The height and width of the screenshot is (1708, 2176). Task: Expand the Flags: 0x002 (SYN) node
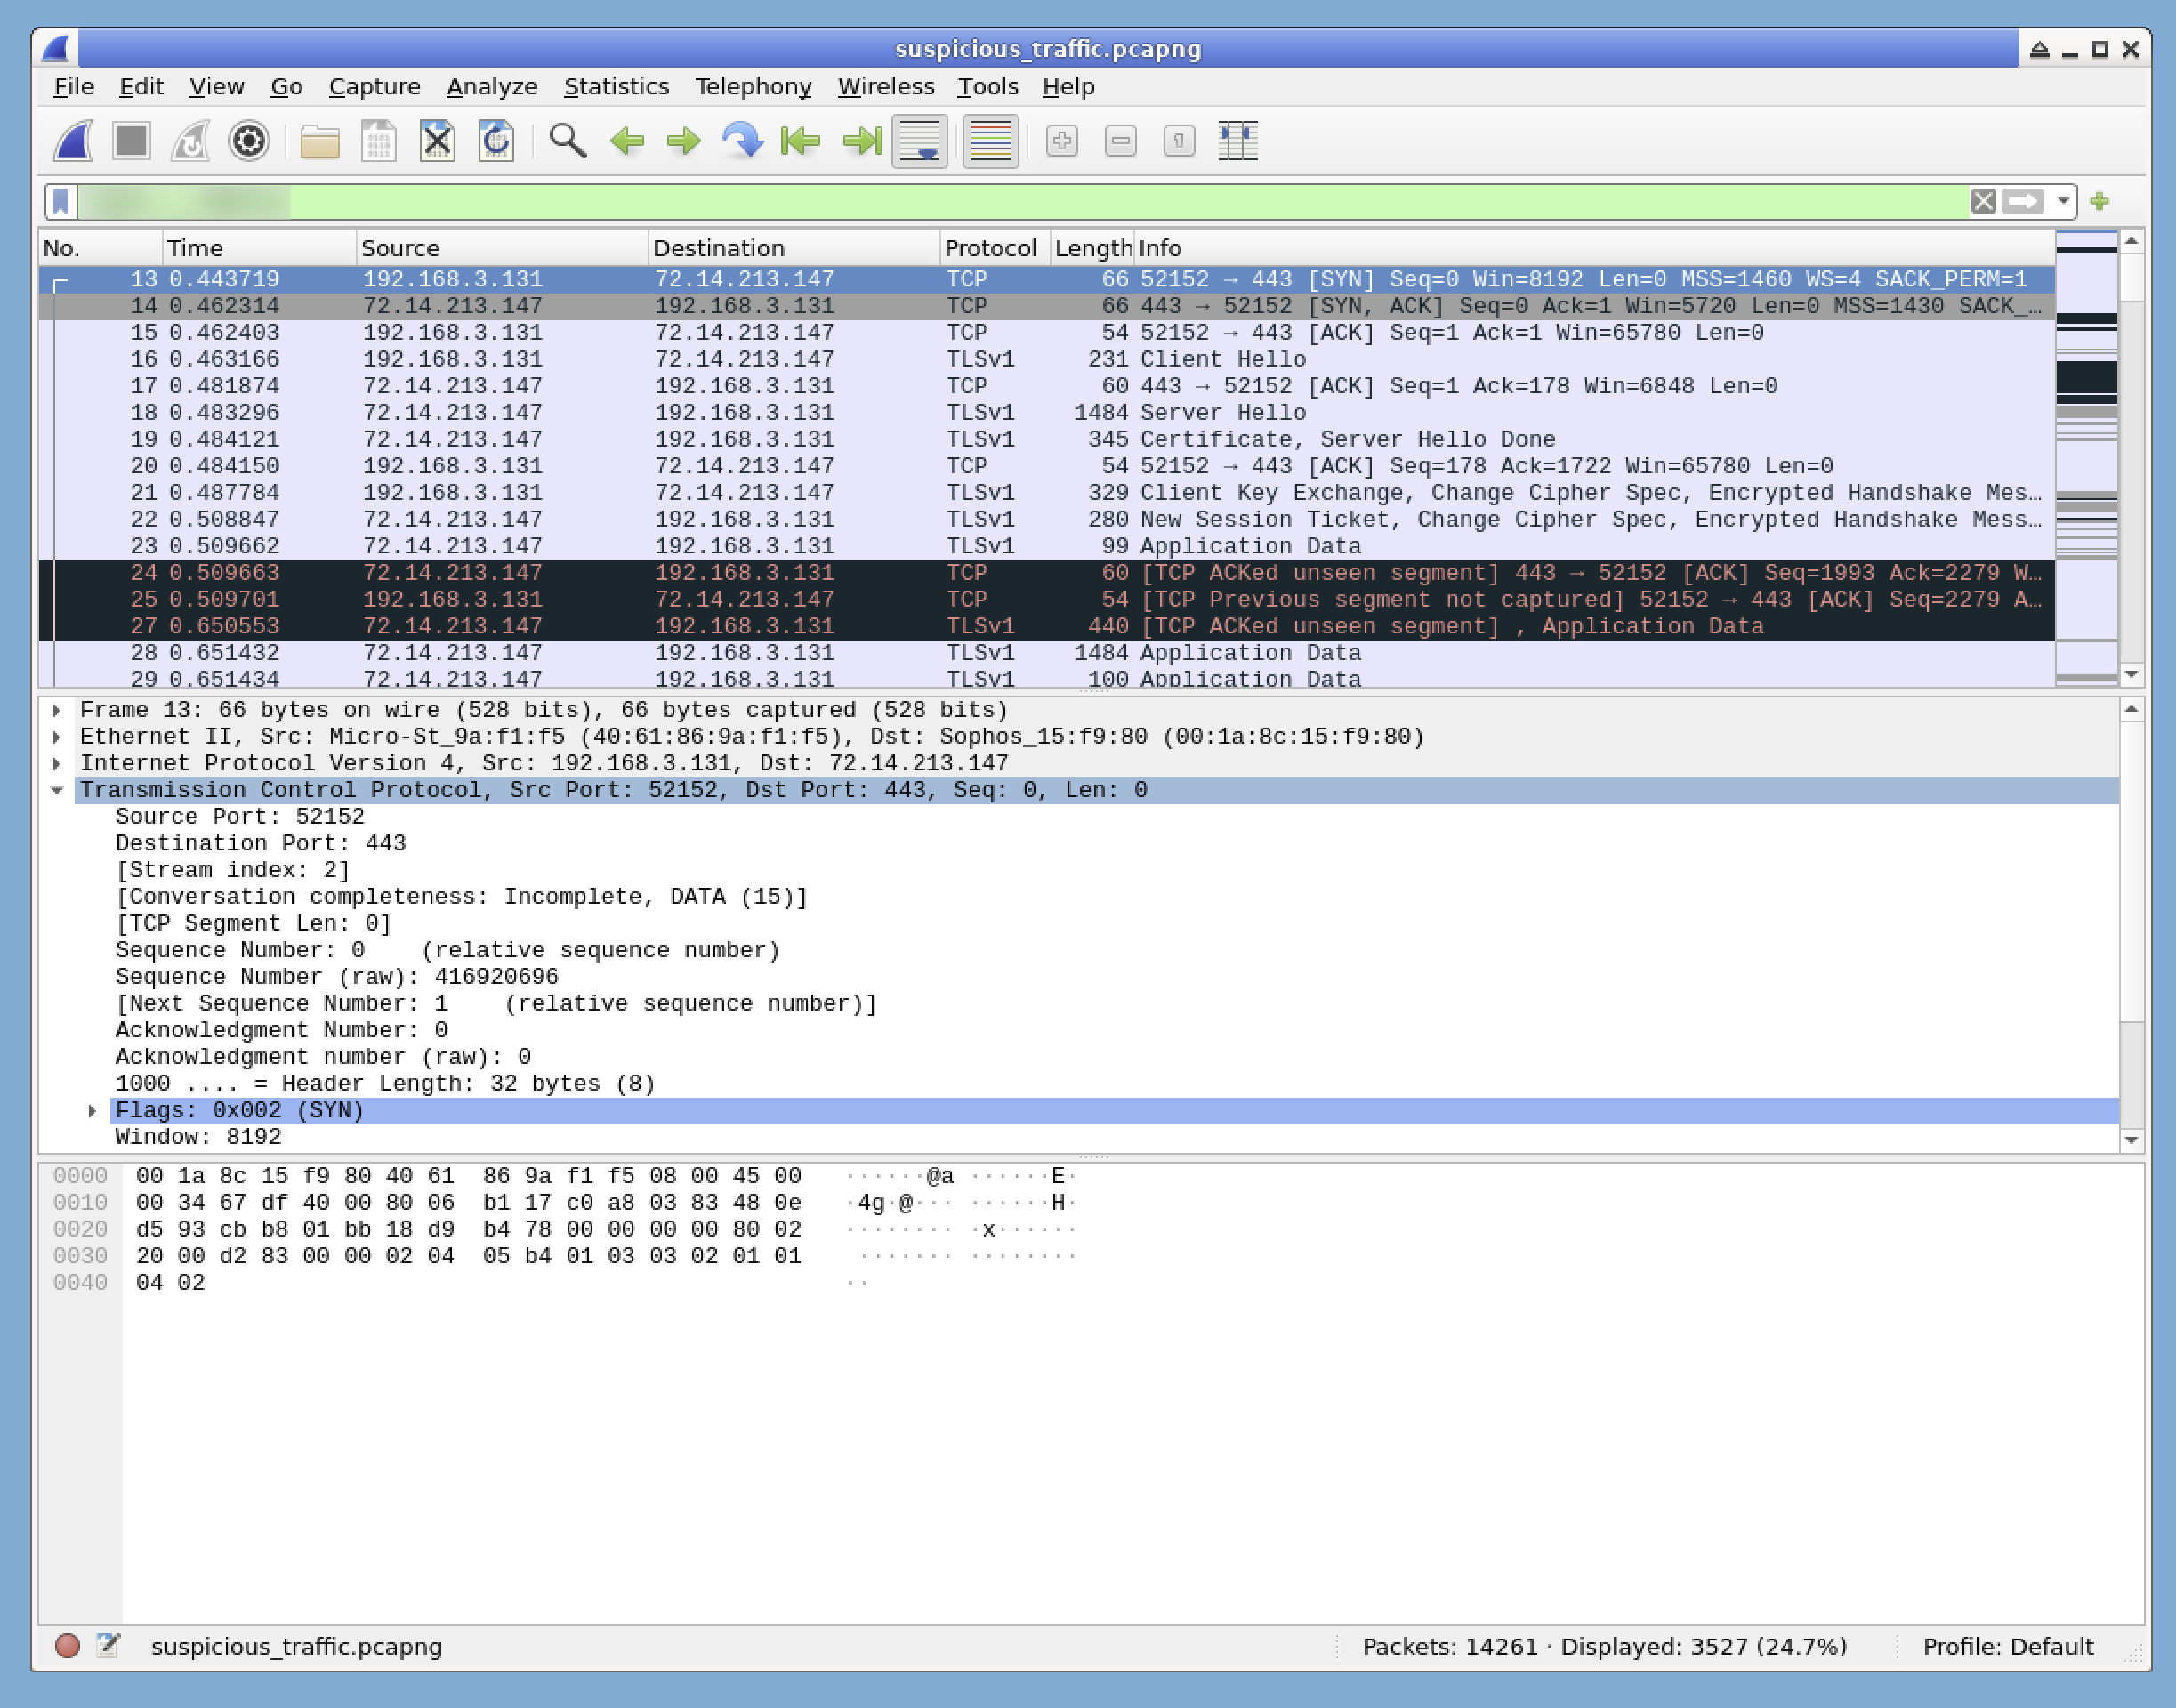pyautogui.click(x=93, y=1111)
